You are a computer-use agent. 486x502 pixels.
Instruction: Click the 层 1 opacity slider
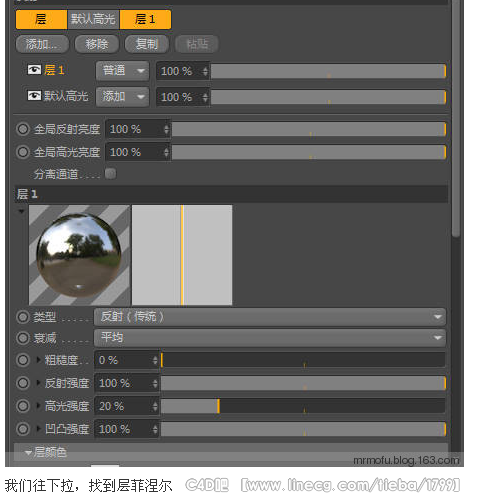point(328,71)
